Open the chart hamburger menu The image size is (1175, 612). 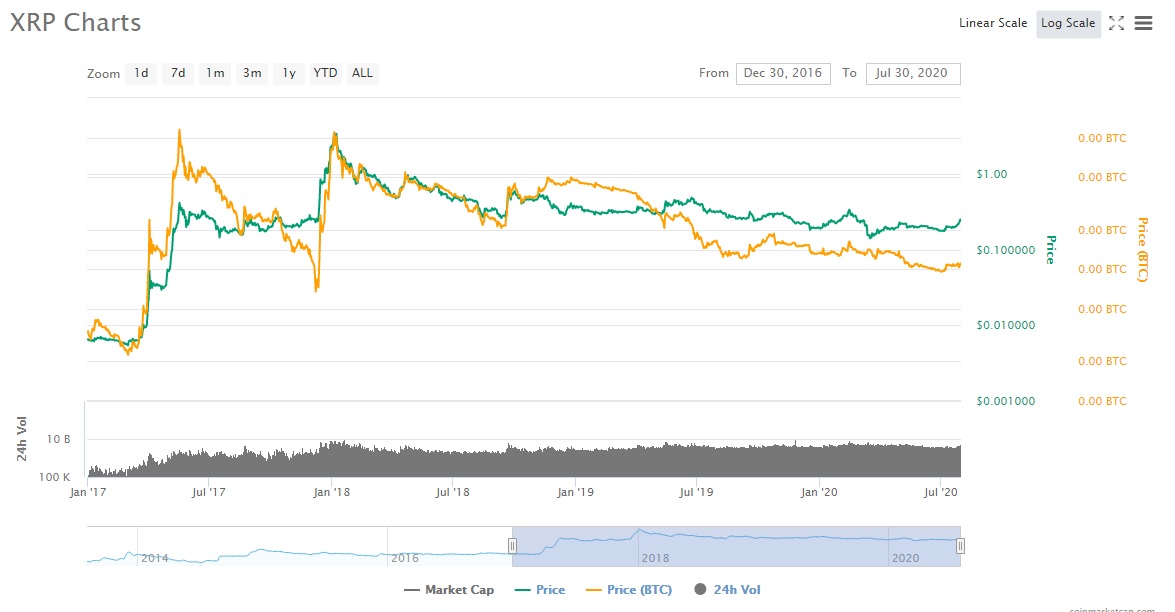(1143, 23)
